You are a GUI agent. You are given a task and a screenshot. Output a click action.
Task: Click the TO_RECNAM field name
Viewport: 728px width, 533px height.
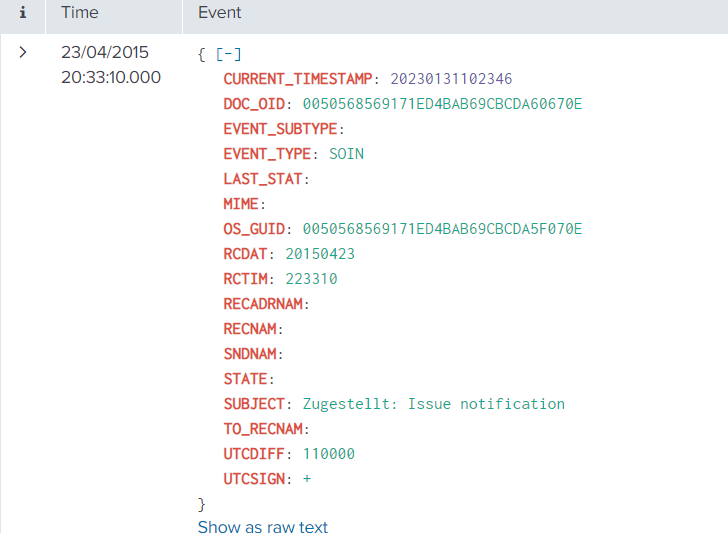(x=264, y=429)
